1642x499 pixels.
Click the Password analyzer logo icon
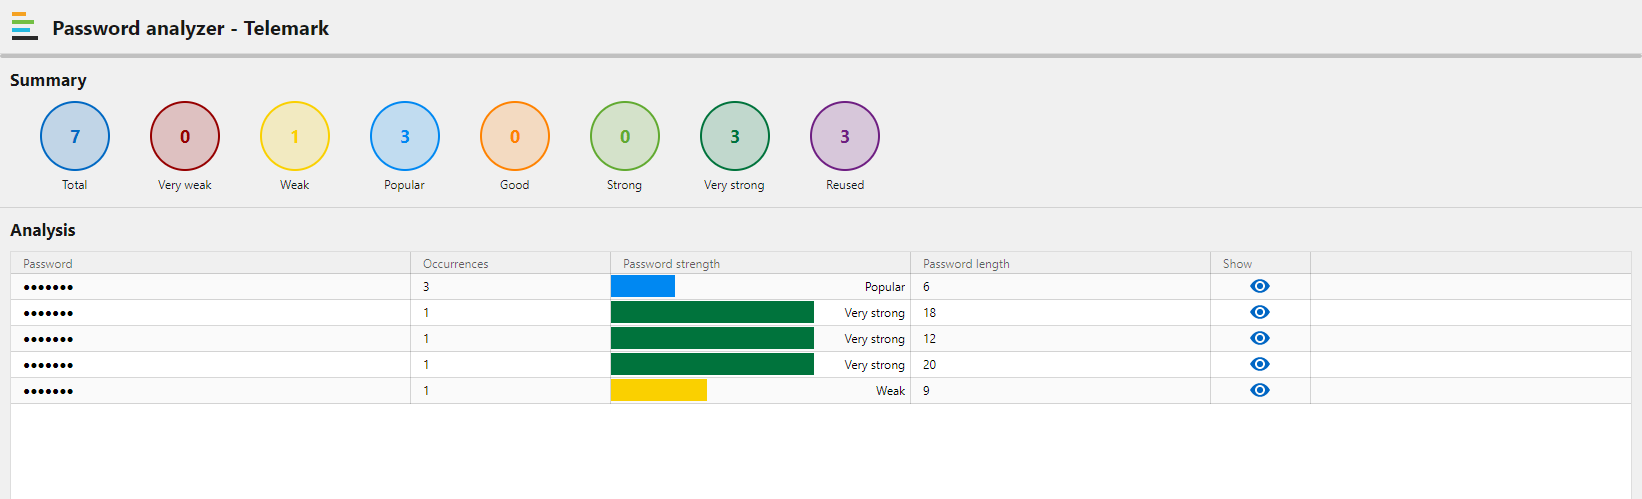[24, 27]
